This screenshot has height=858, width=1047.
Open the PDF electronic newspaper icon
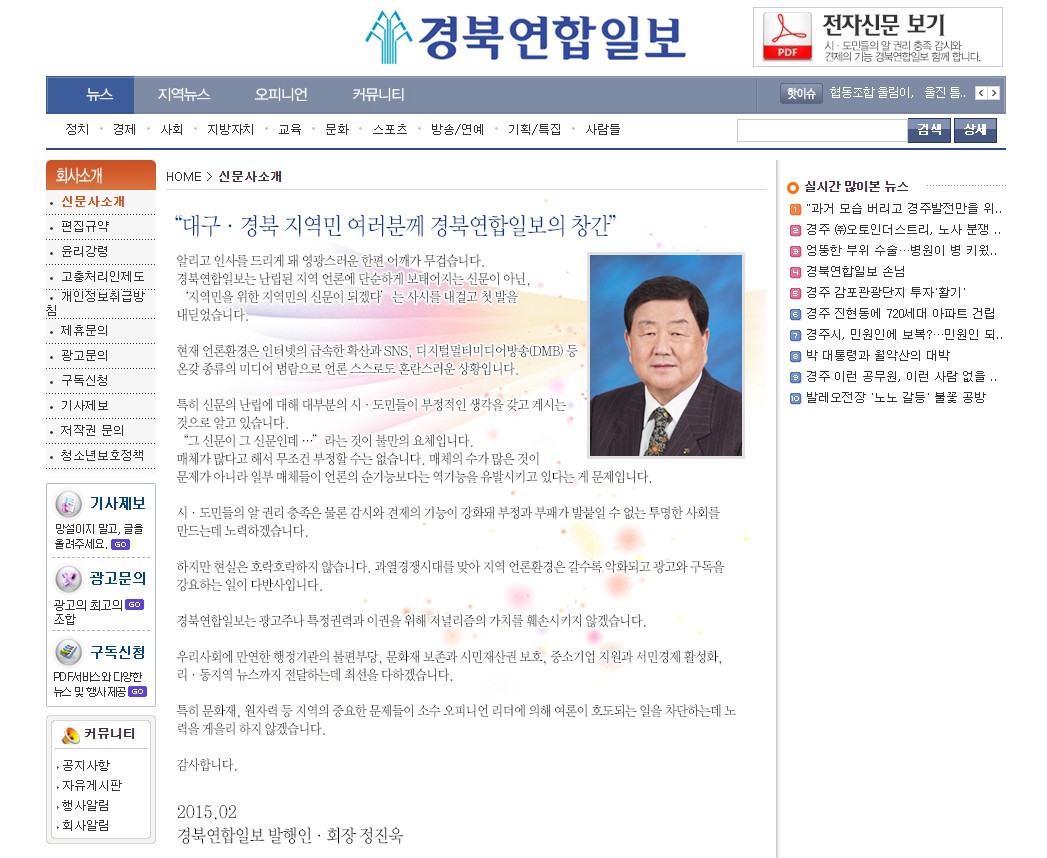point(787,37)
